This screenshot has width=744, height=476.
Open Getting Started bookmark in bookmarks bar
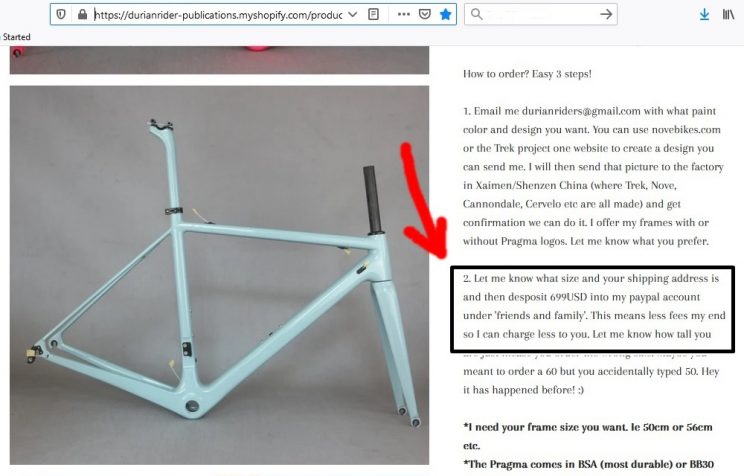[x=15, y=37]
